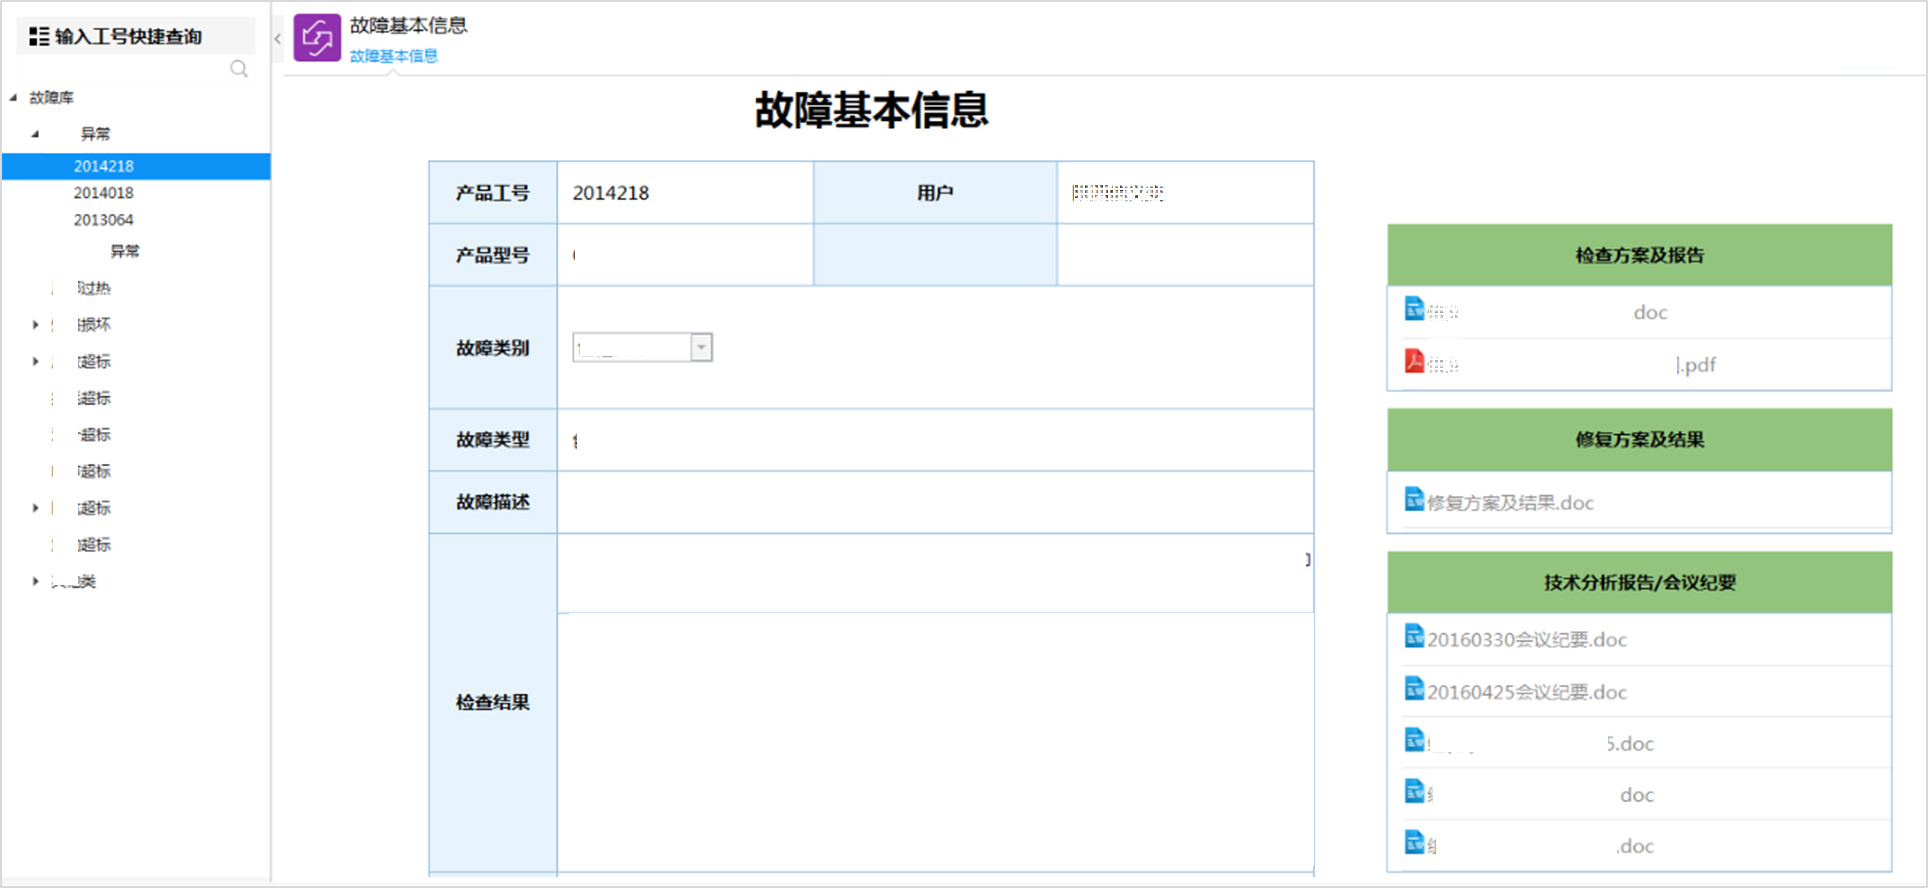Click doc icon for 修复方案及结果.doc

coord(1414,499)
